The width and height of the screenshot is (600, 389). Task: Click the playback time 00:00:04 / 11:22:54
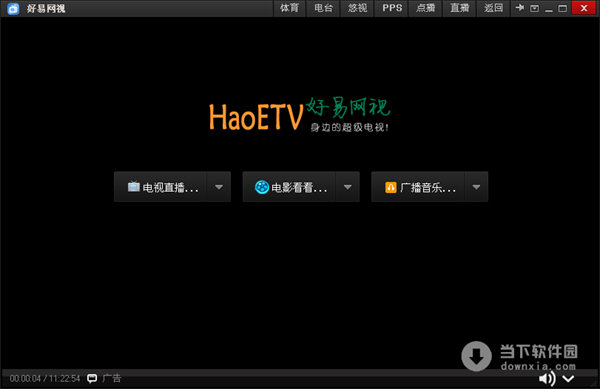tap(45, 379)
